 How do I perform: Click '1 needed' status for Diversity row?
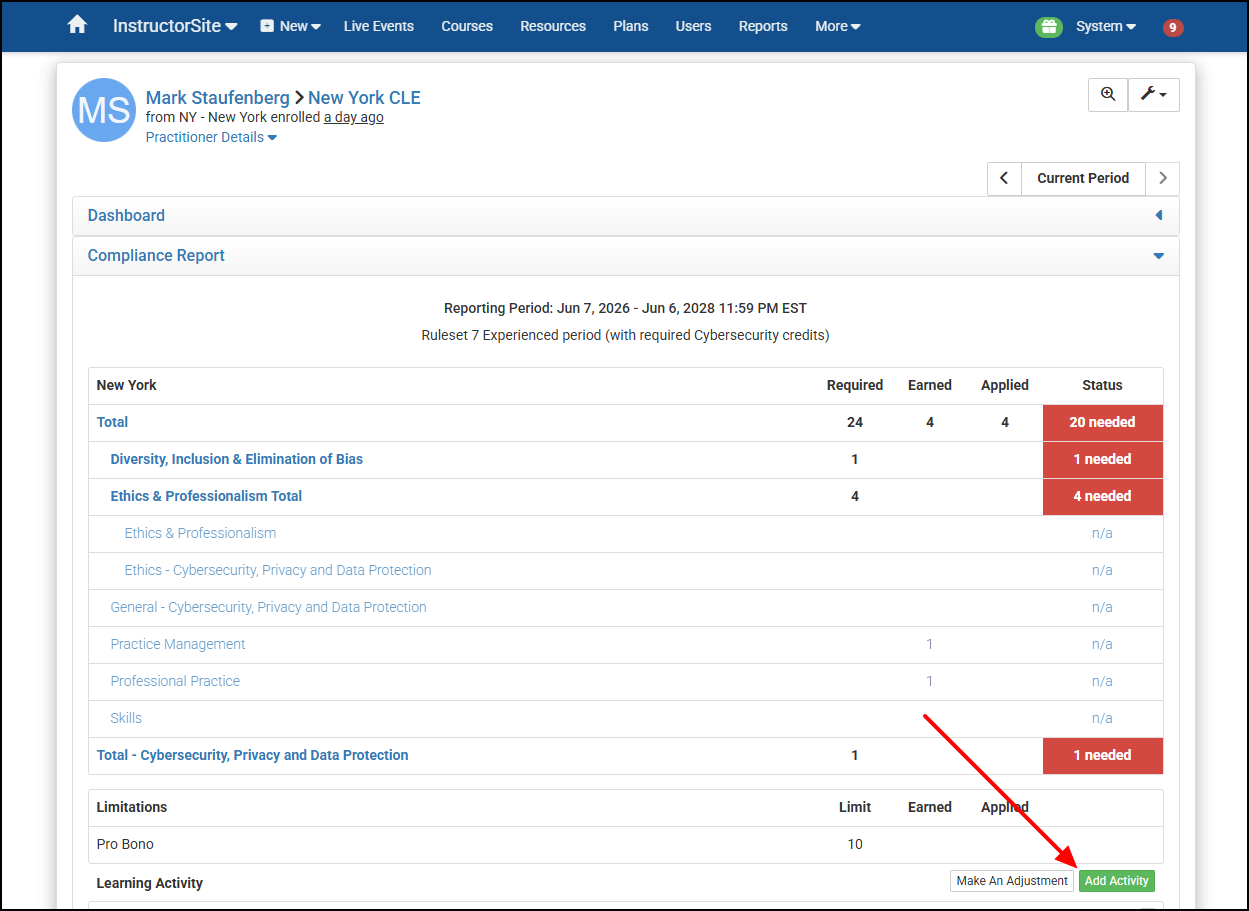pyautogui.click(x=1102, y=459)
